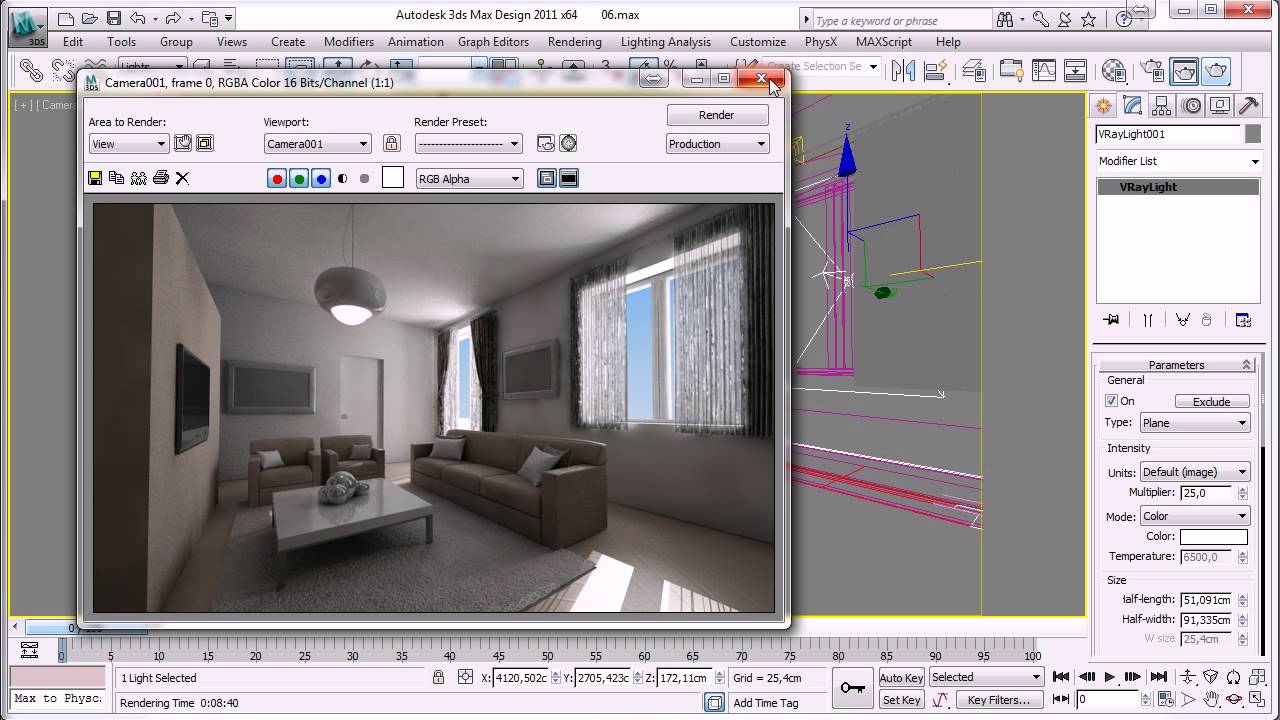The image size is (1280, 720).
Task: Clone the rendered frame window
Action: click(138, 178)
